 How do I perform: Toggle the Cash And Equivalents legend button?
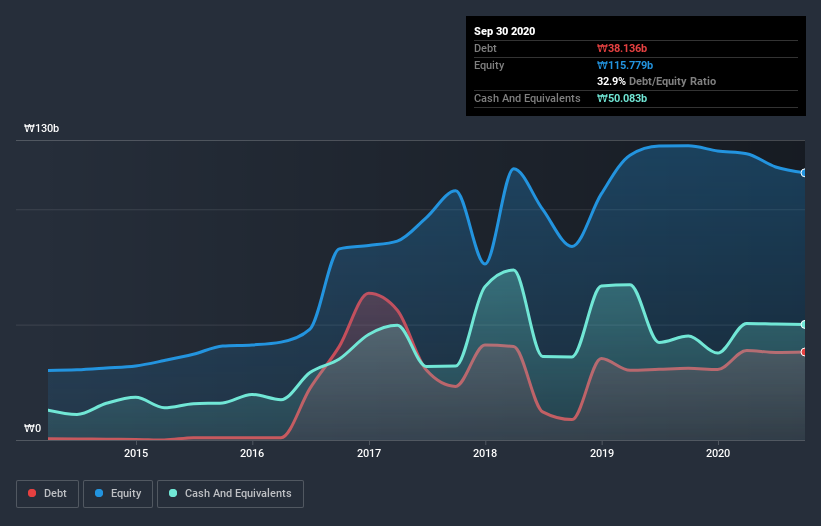(230, 494)
